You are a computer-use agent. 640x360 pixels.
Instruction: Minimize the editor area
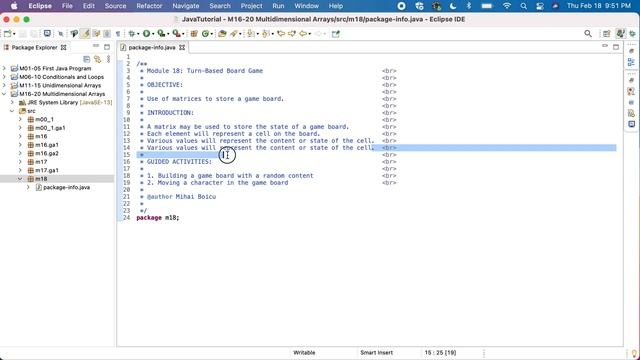pyautogui.click(x=605, y=47)
